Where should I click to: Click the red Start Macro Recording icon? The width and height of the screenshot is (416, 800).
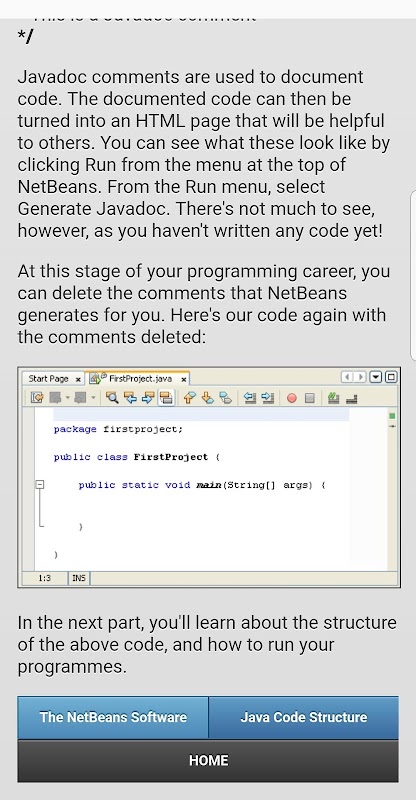coord(291,398)
